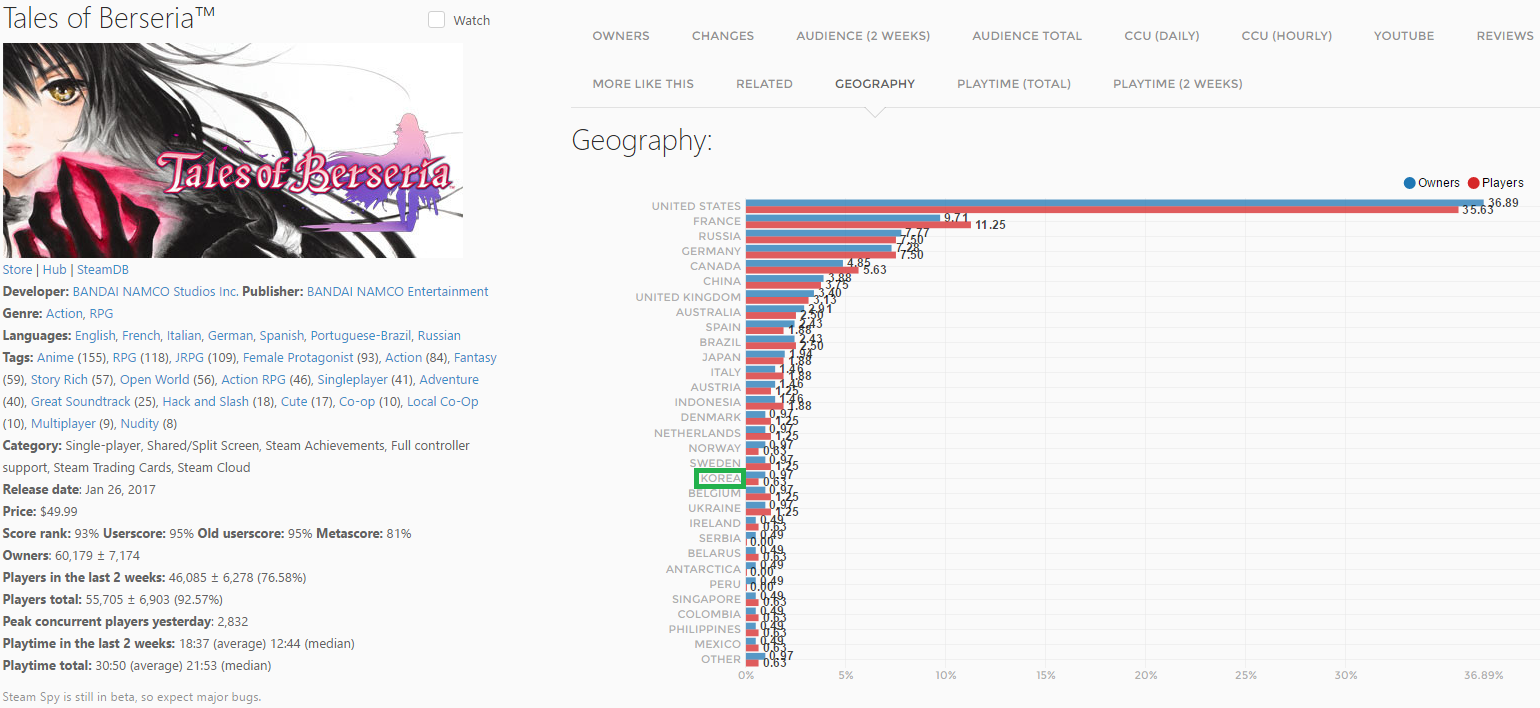Switch to the Reviews tab
This screenshot has height=708, width=1540.
point(1505,36)
